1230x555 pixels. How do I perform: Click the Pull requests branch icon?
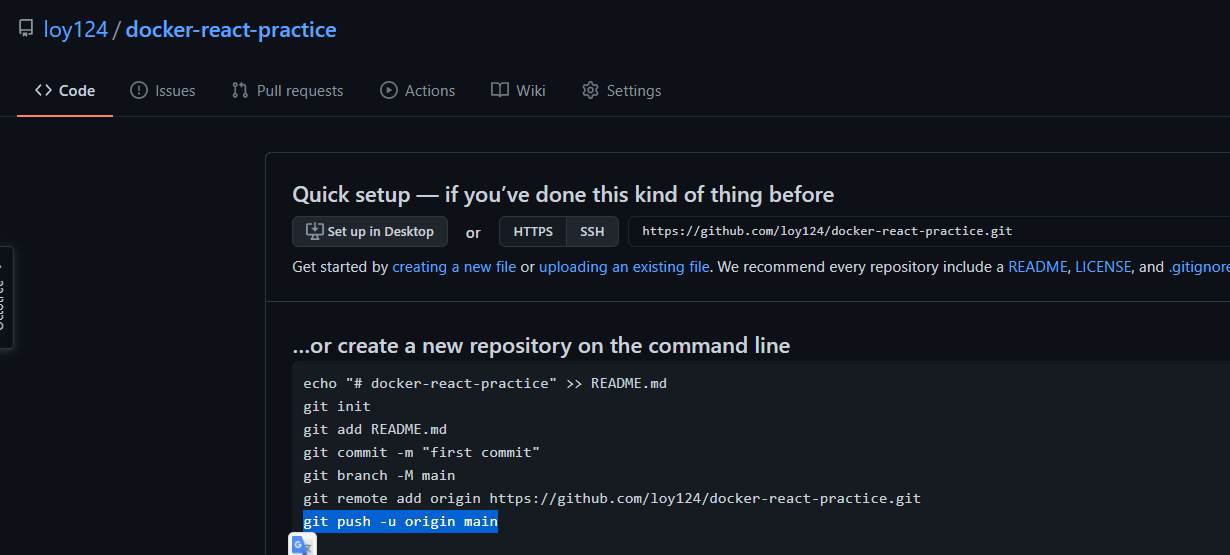pyautogui.click(x=240, y=91)
